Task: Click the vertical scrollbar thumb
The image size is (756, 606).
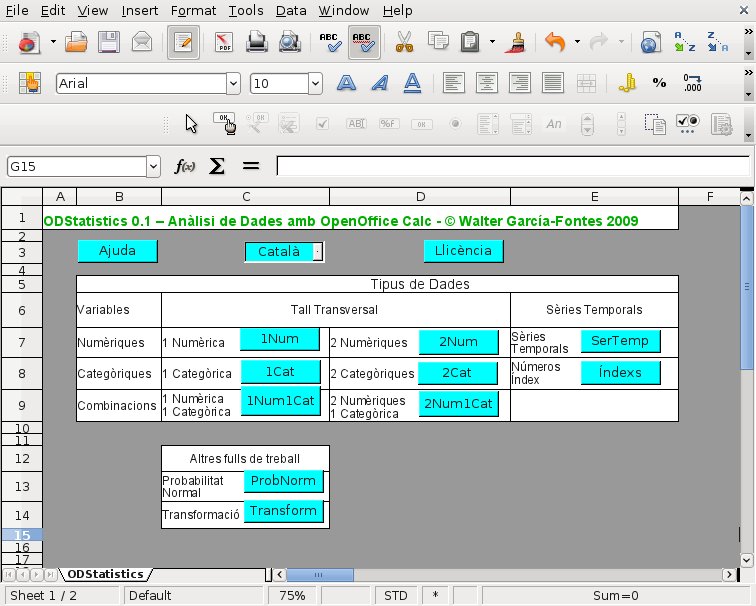Action: click(746, 287)
